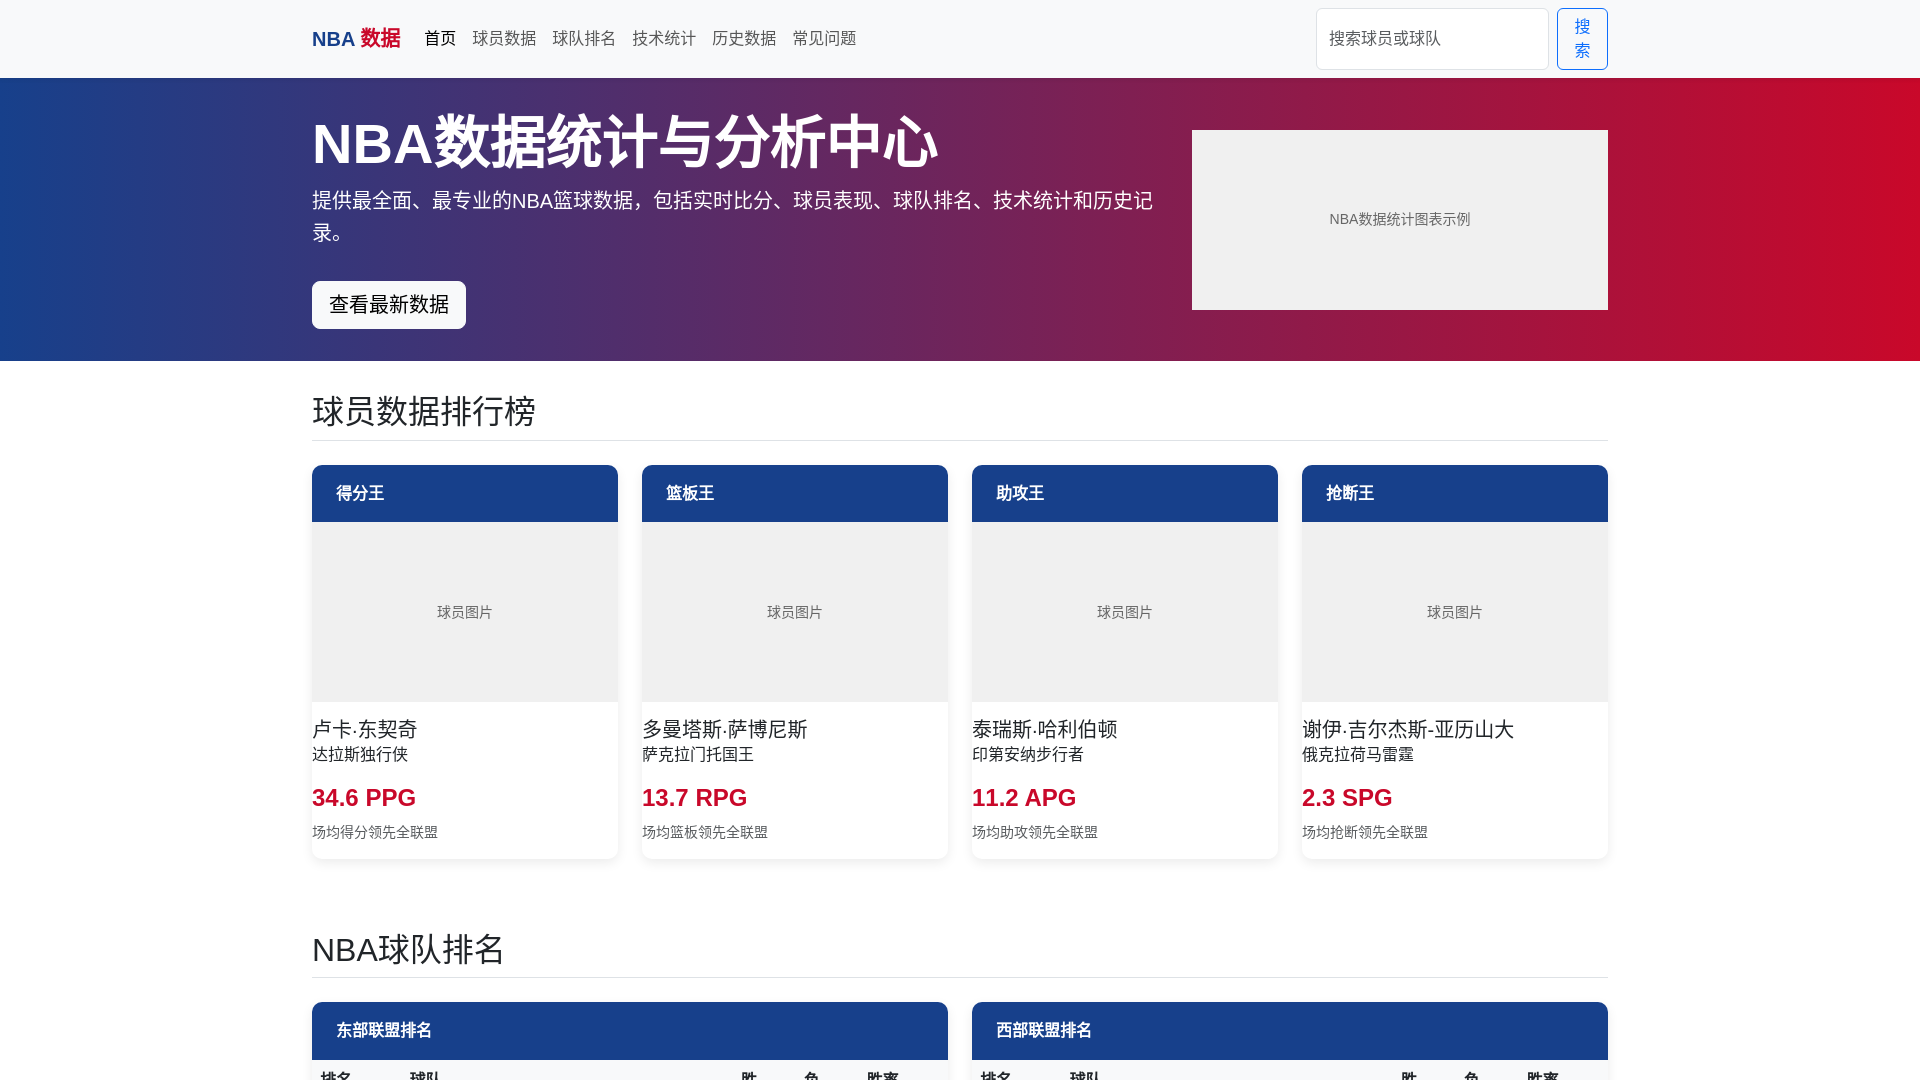Click 场均助攻领先全联盟 caption
Screen dimensions: 1920x1080
coord(1035,832)
